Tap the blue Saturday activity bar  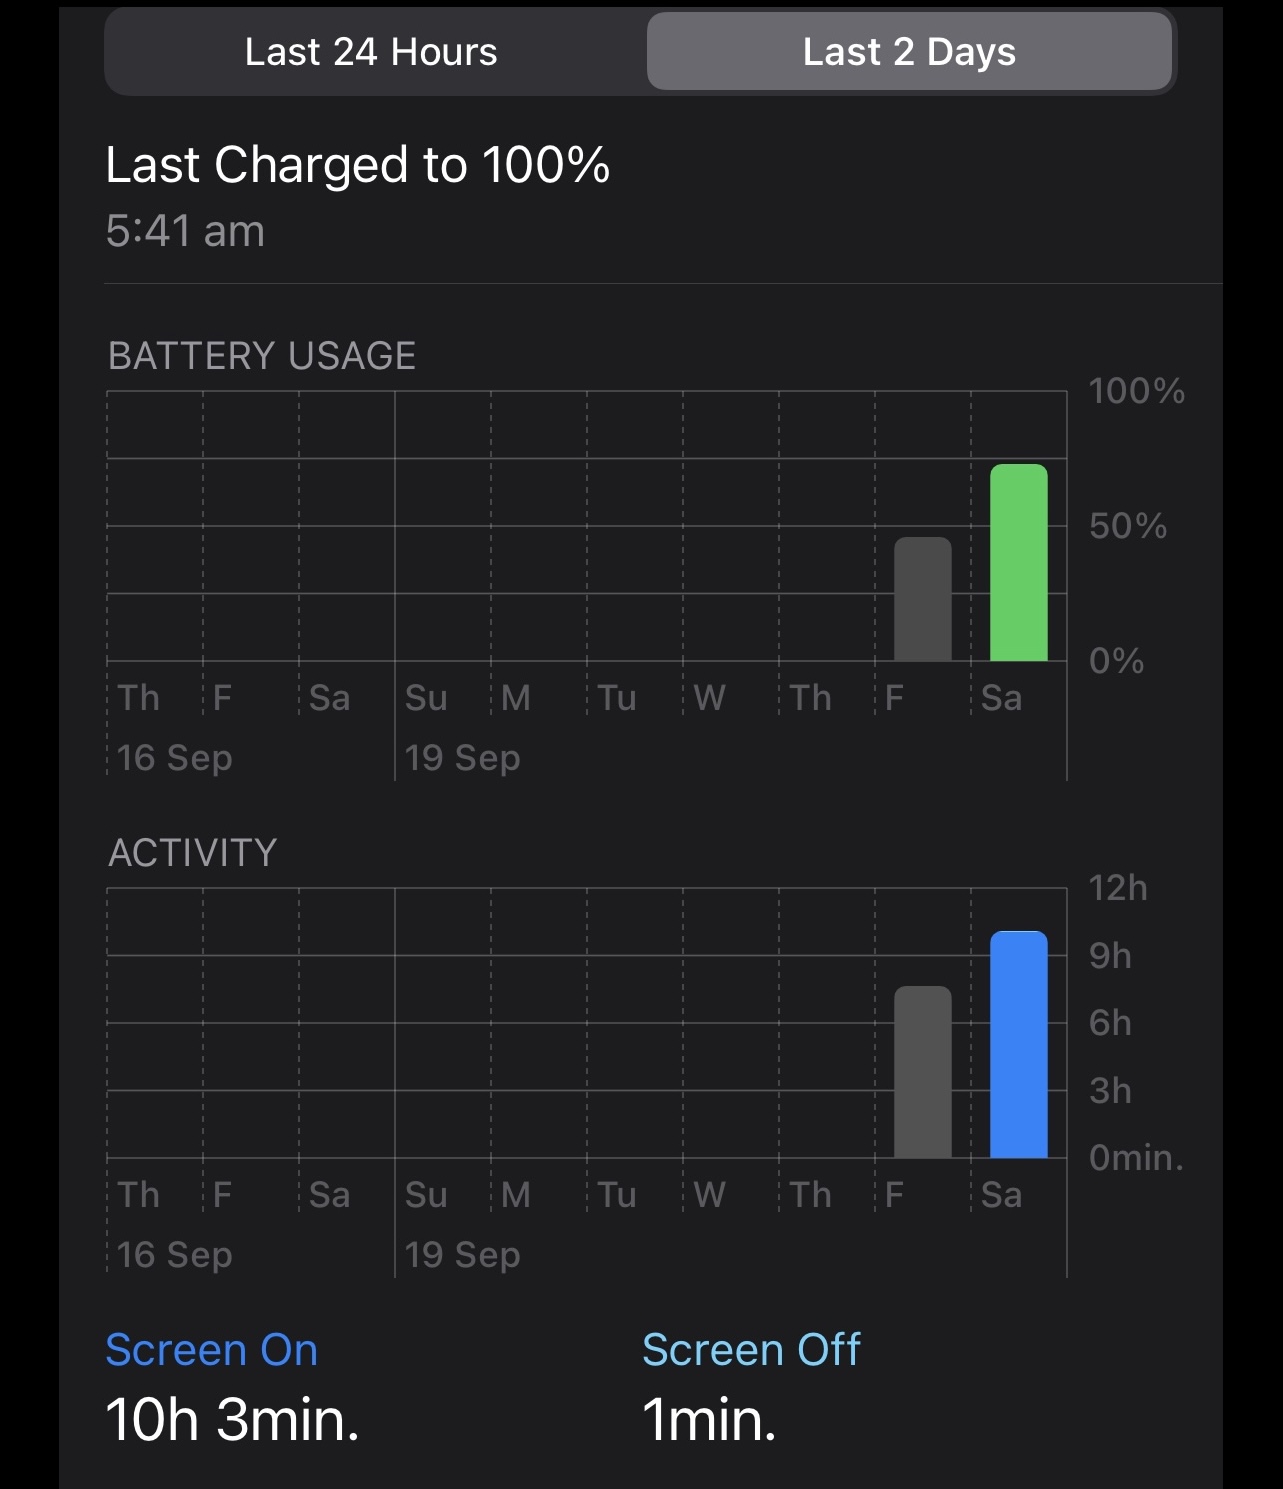(1018, 1045)
